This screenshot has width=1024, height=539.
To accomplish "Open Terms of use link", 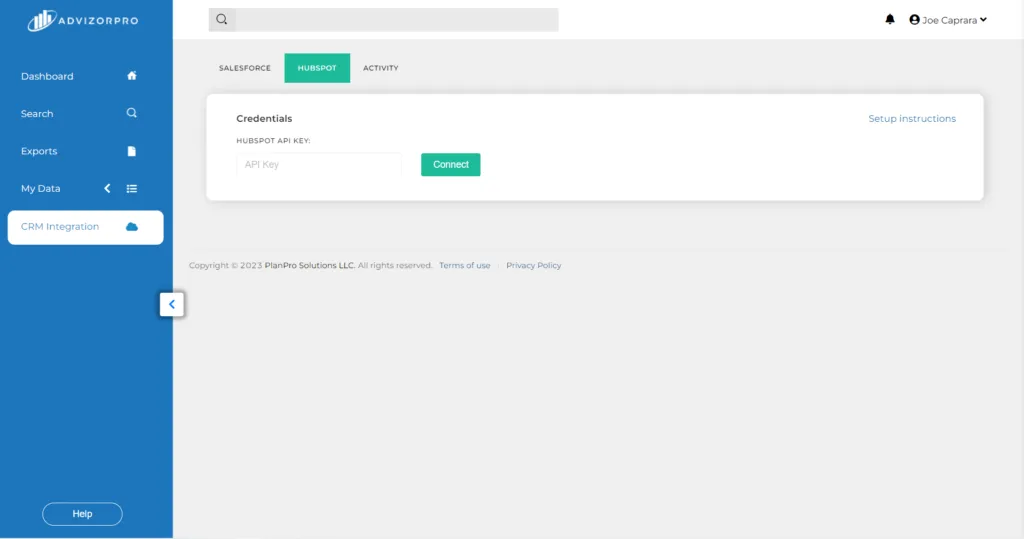I will pos(464,265).
